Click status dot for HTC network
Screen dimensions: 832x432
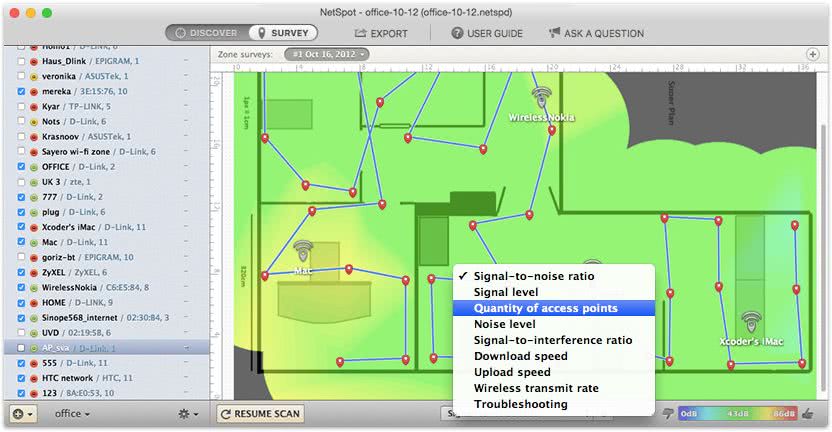tap(33, 378)
